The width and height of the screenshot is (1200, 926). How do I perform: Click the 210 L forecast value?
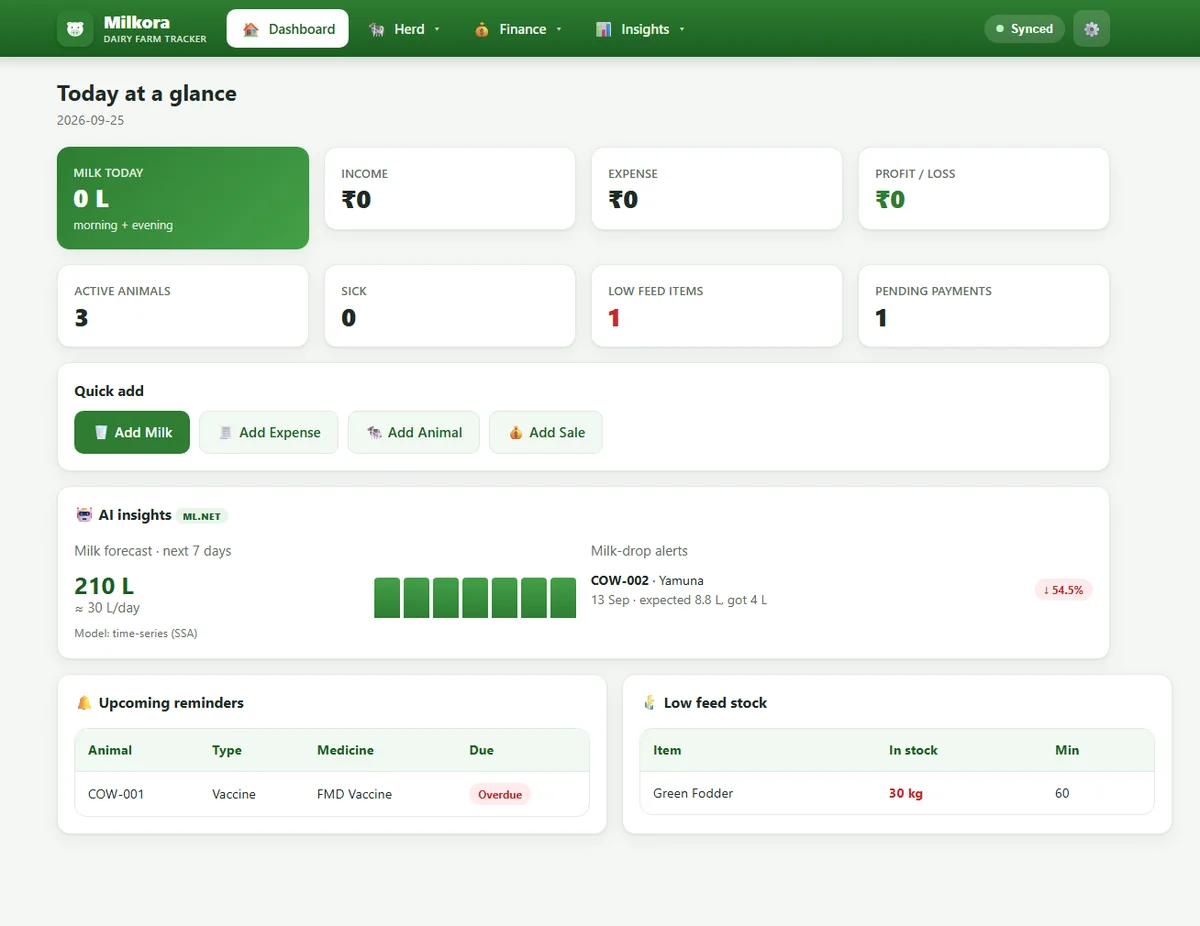click(104, 586)
